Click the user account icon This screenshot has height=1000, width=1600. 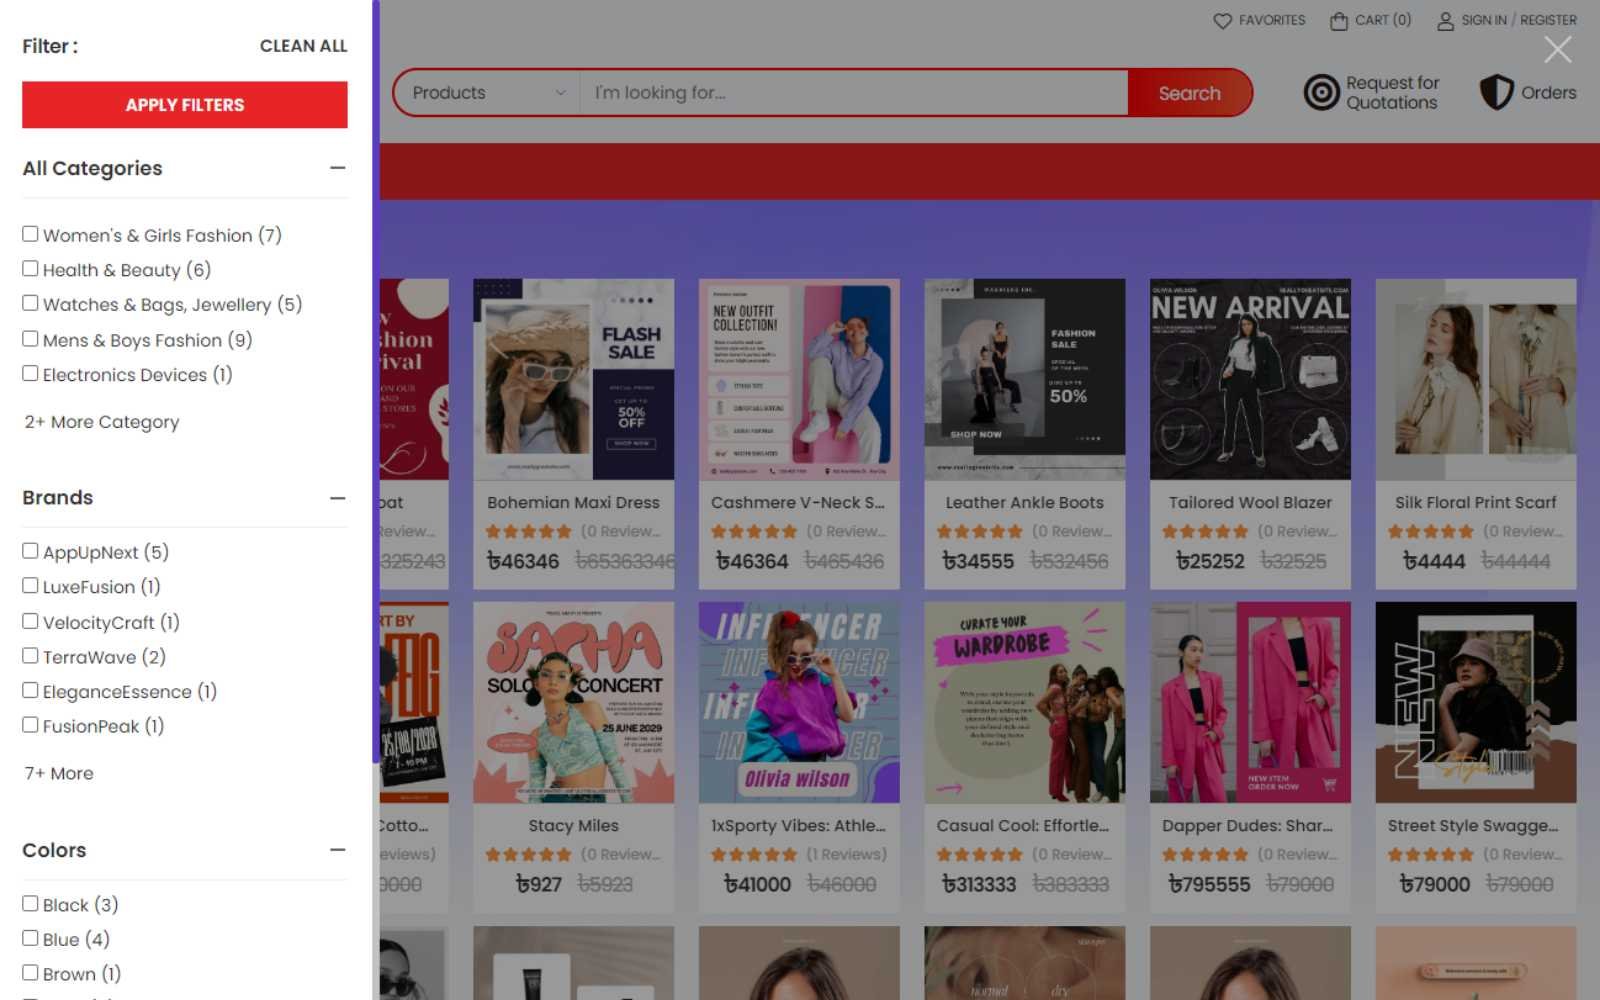[1445, 21]
